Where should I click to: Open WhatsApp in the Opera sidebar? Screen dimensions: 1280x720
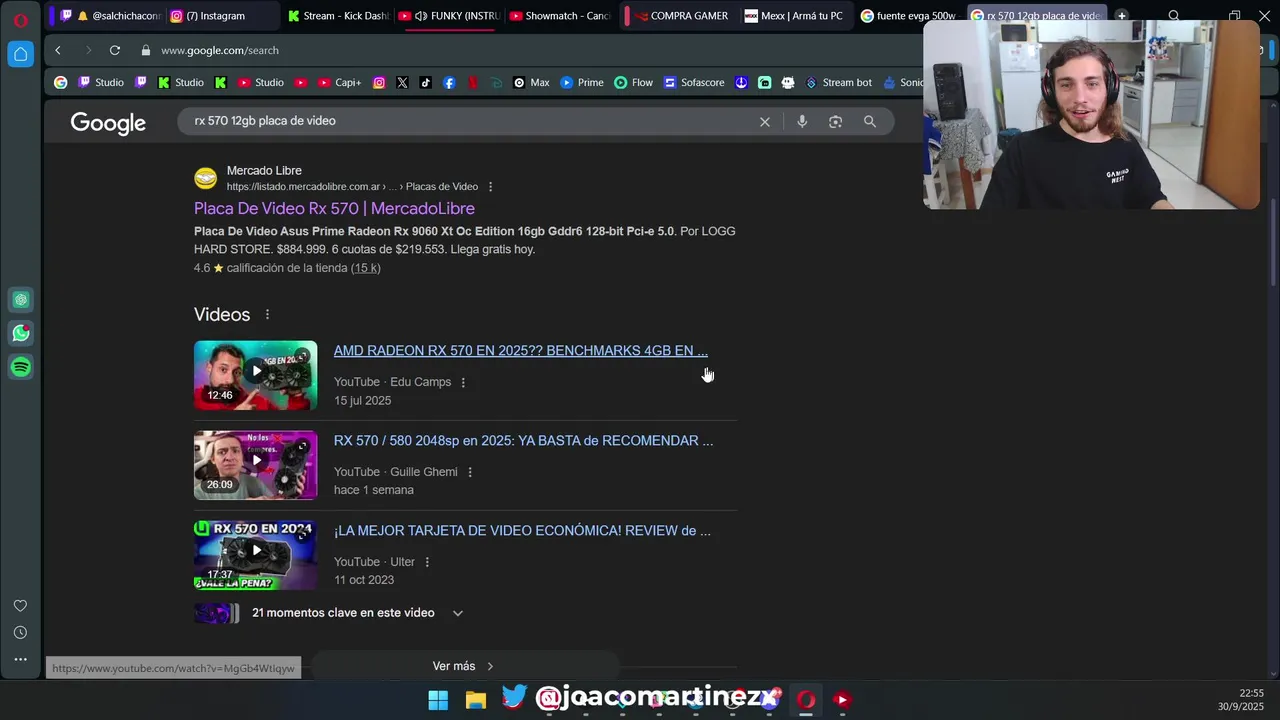(21, 333)
